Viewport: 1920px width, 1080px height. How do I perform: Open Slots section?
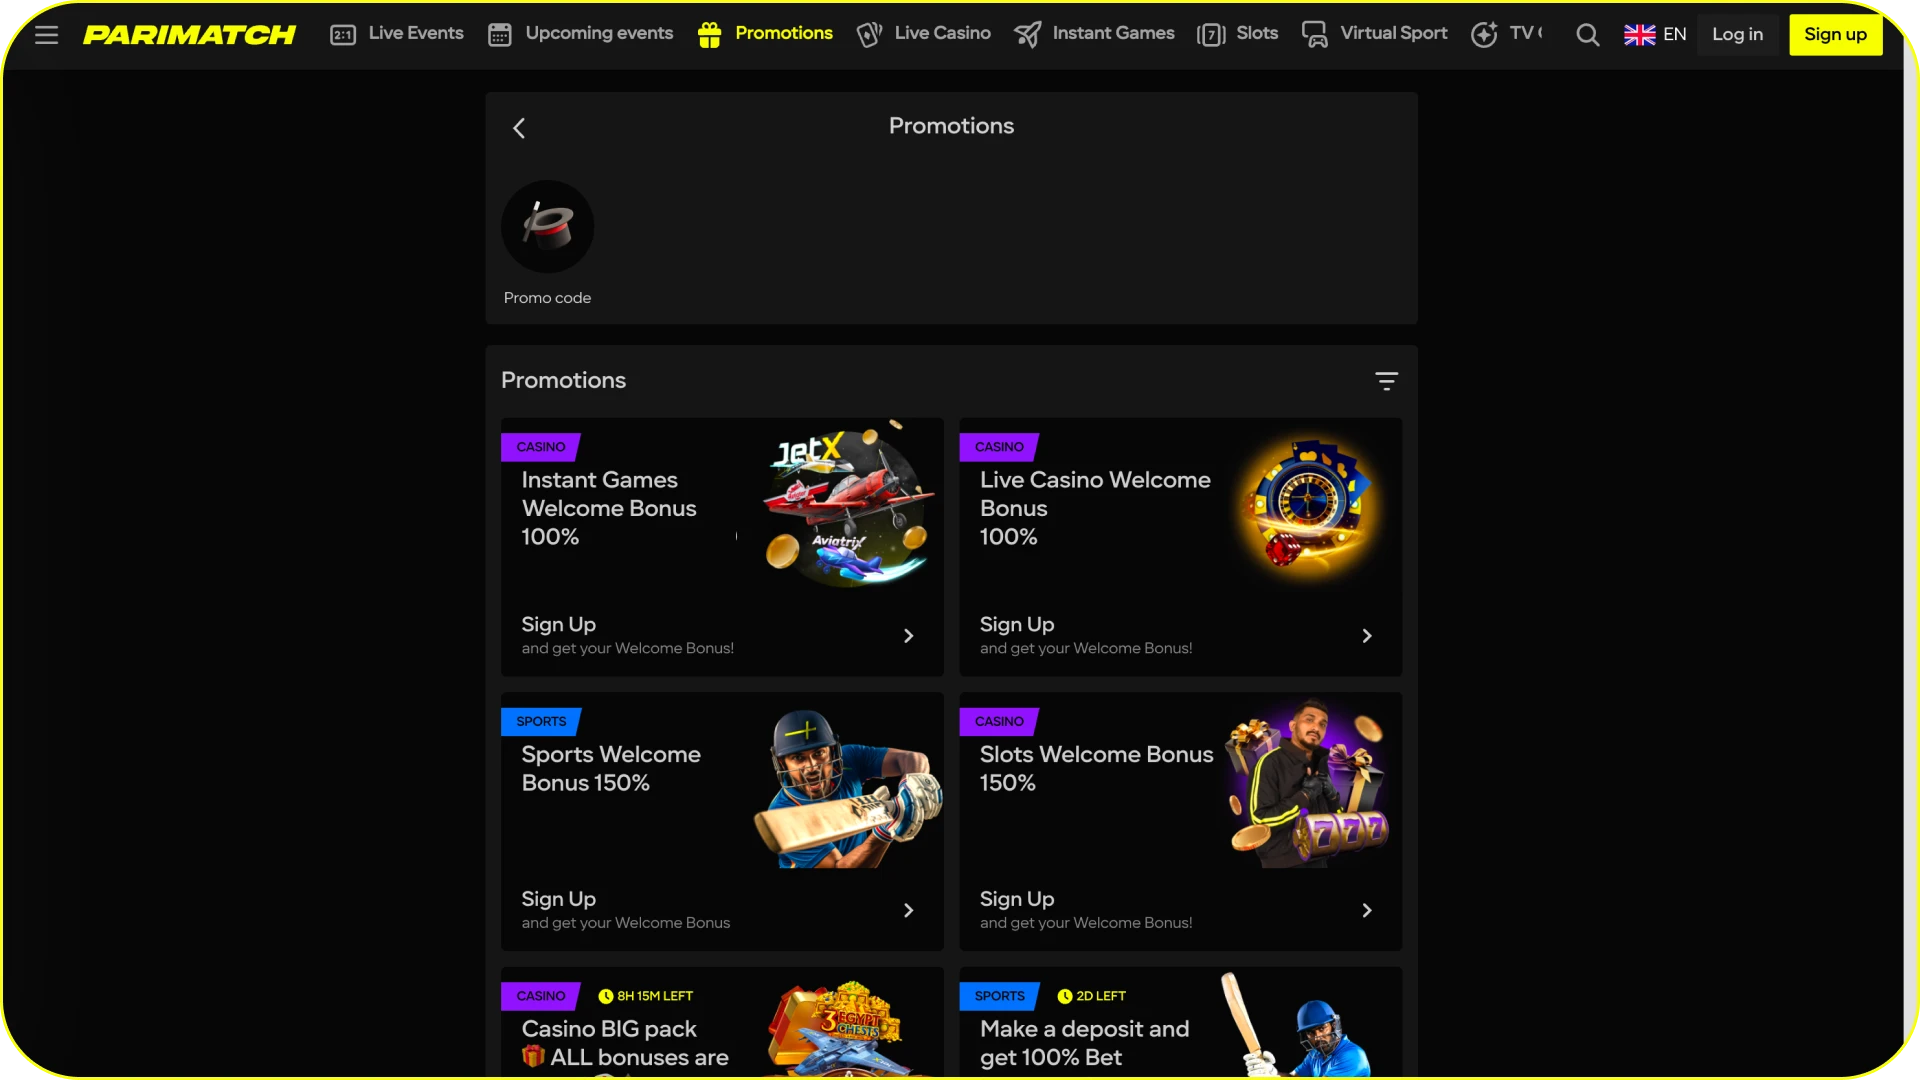[1257, 33]
